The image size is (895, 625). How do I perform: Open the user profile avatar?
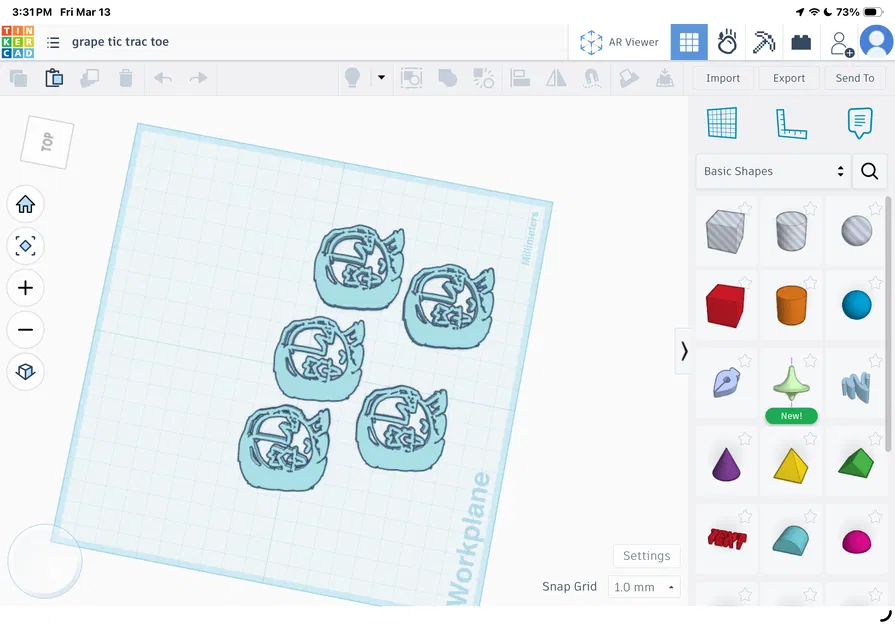pyautogui.click(x=876, y=41)
